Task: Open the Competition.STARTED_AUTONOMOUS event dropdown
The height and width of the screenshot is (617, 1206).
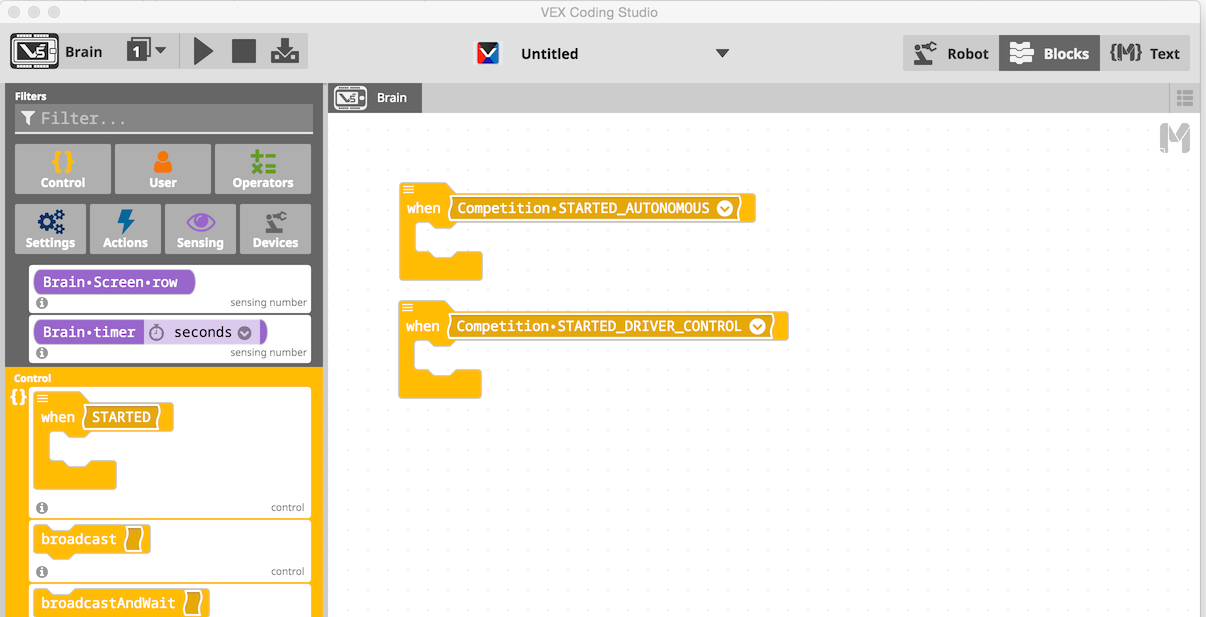Action: [x=725, y=209]
